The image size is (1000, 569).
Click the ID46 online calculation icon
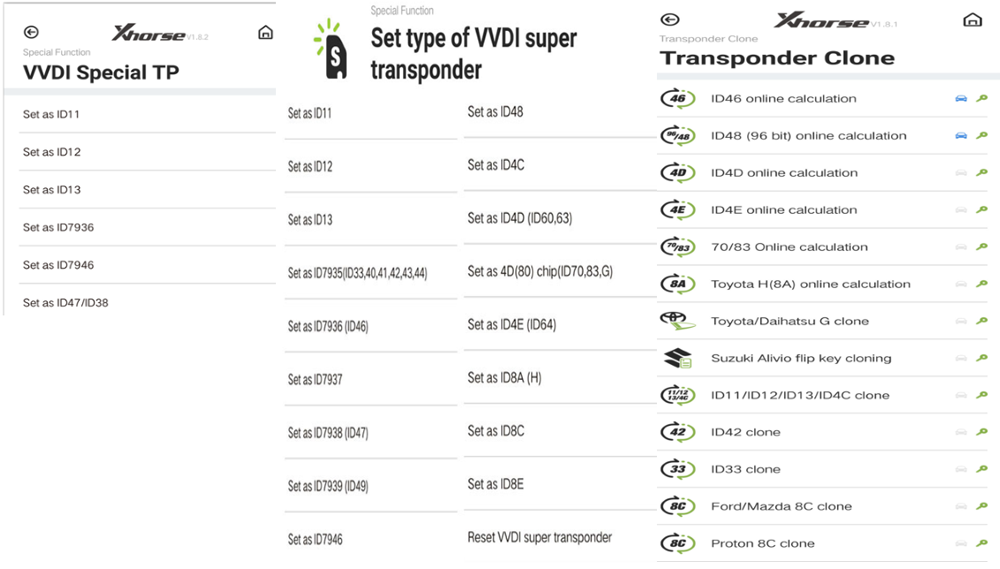coord(677,99)
